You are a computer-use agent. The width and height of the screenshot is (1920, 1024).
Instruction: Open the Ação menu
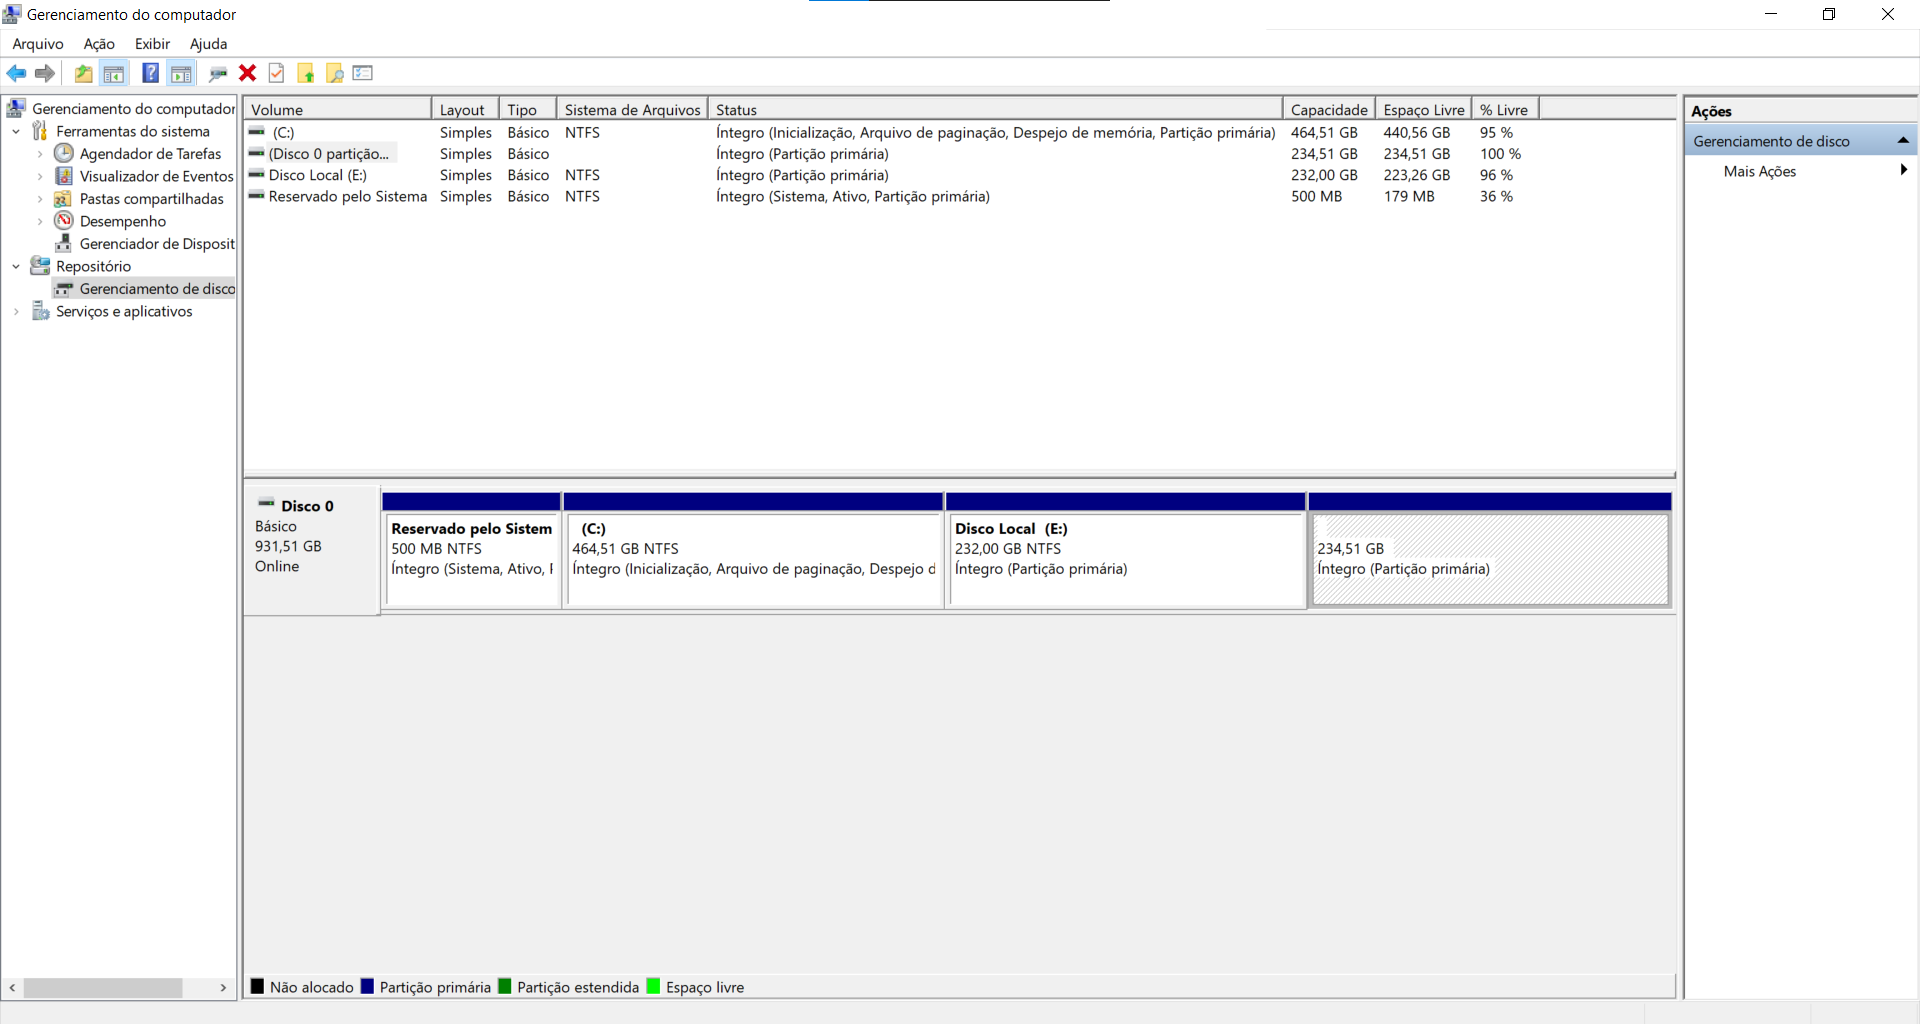[99, 44]
